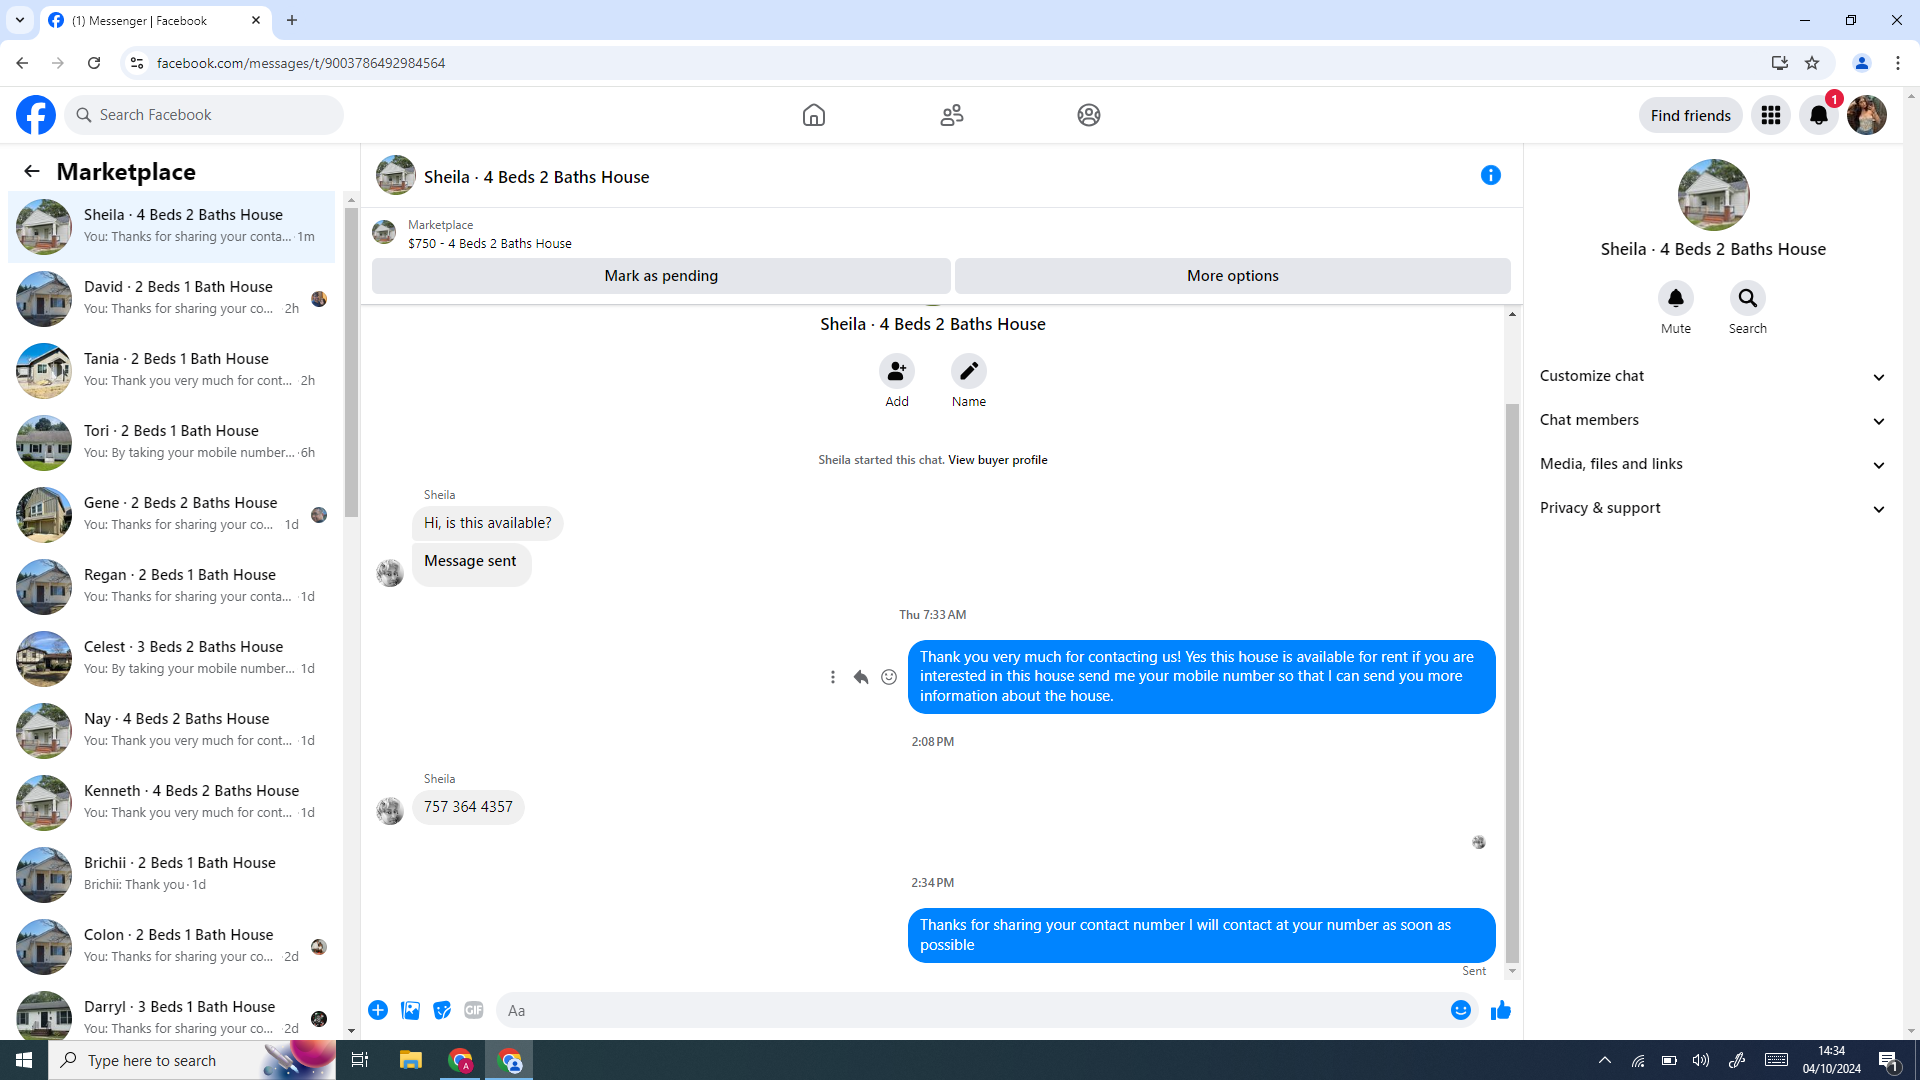This screenshot has height=1080, width=1920.
Task: Open View buyer profile link
Action: pos(998,460)
